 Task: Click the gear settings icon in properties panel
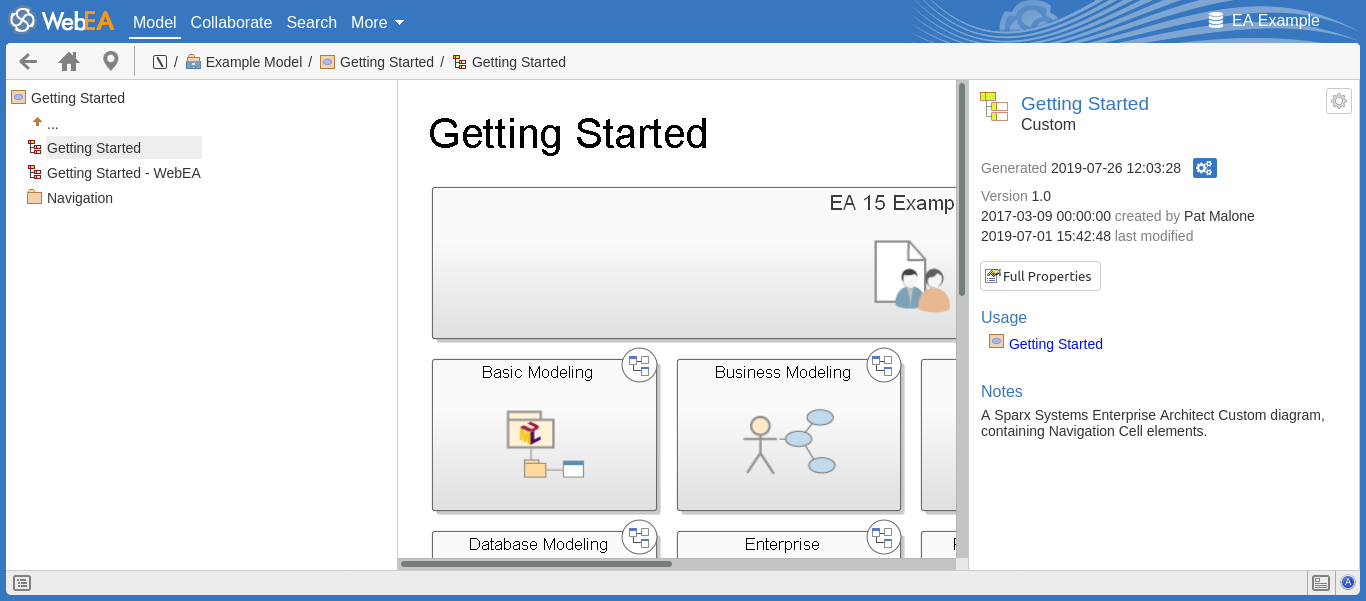click(1339, 101)
